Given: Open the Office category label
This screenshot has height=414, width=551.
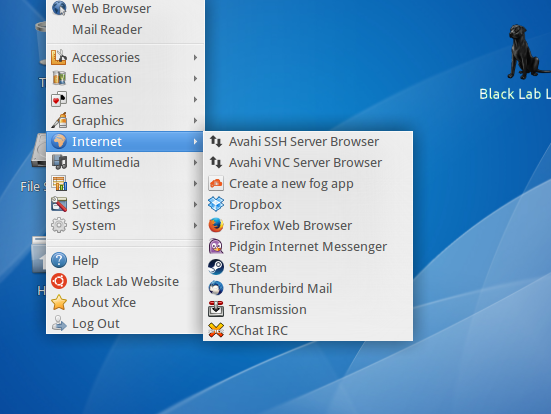Looking at the screenshot, I should (x=89, y=183).
